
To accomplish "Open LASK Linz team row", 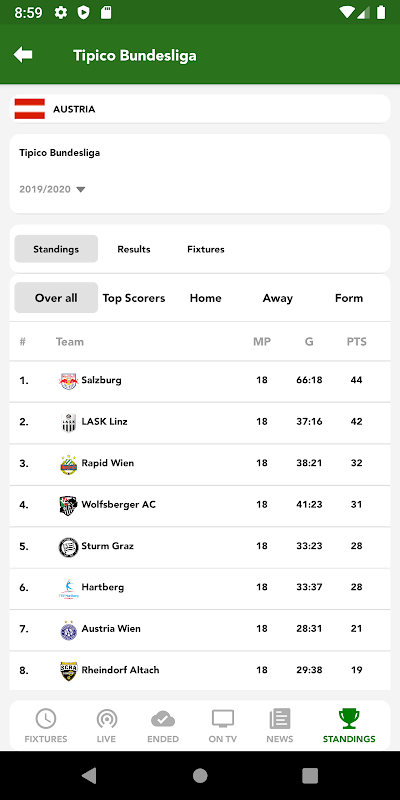I will [x=200, y=422].
